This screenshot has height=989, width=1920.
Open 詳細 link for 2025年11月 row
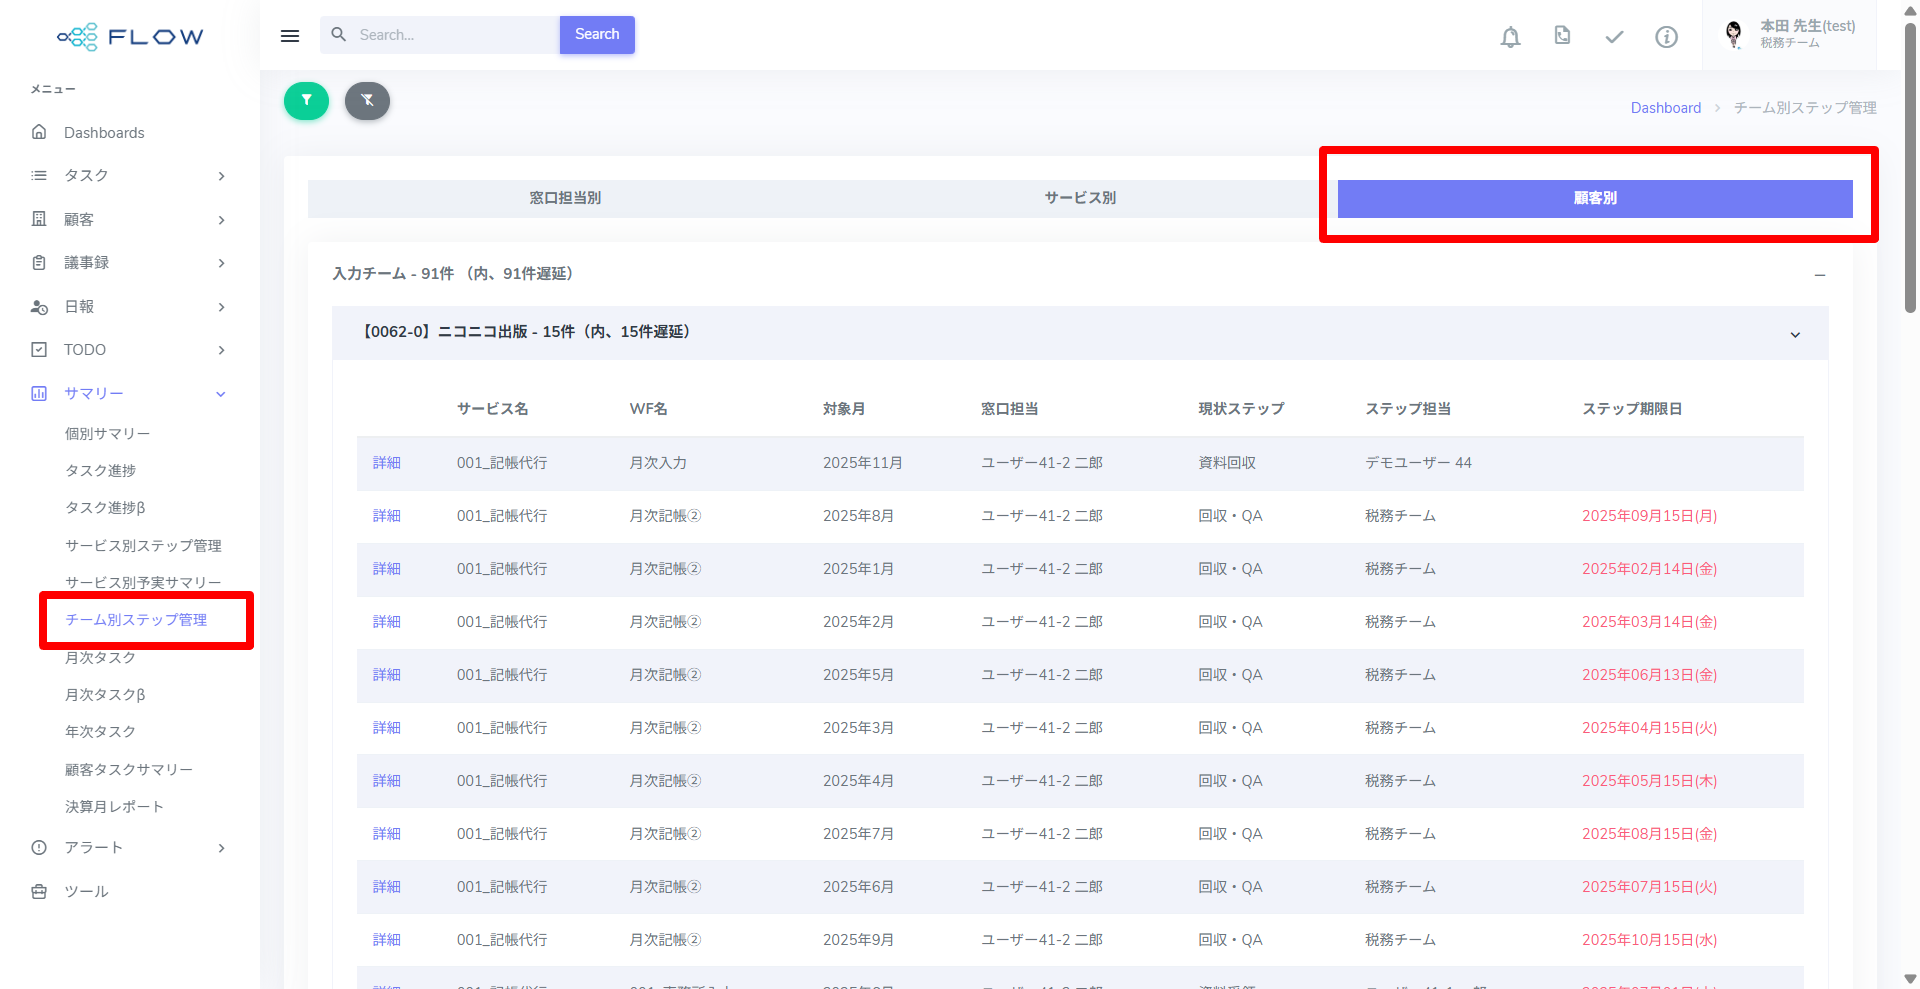pyautogui.click(x=387, y=463)
